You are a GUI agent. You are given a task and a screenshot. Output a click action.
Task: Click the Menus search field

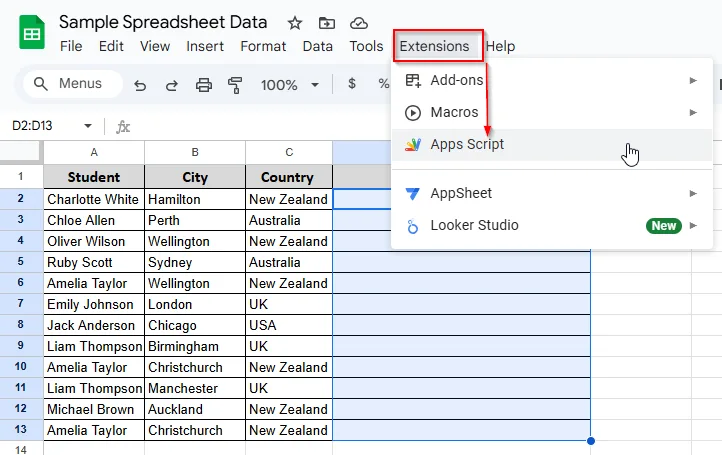tap(73, 84)
